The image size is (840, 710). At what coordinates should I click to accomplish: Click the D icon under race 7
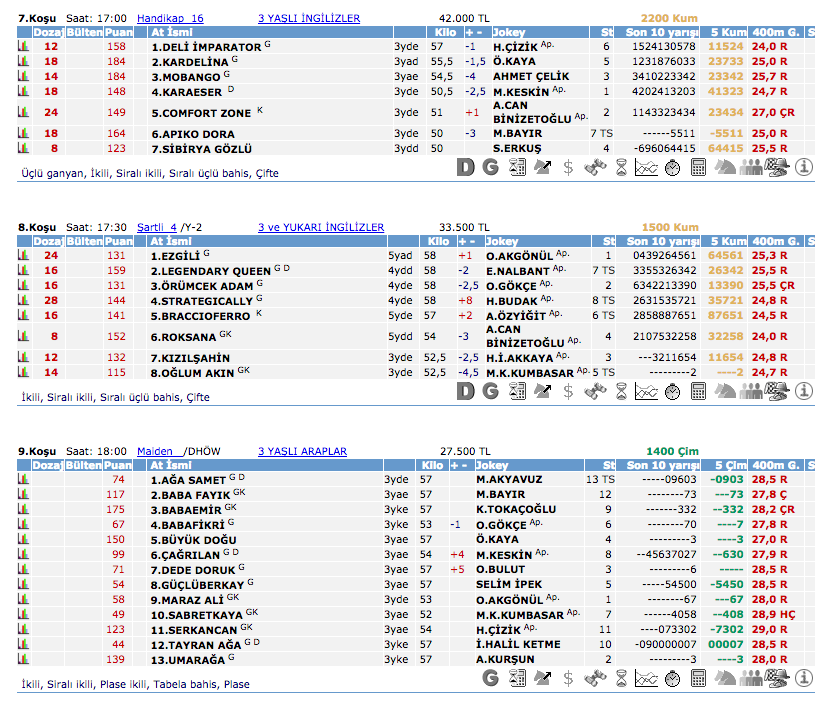click(x=465, y=167)
